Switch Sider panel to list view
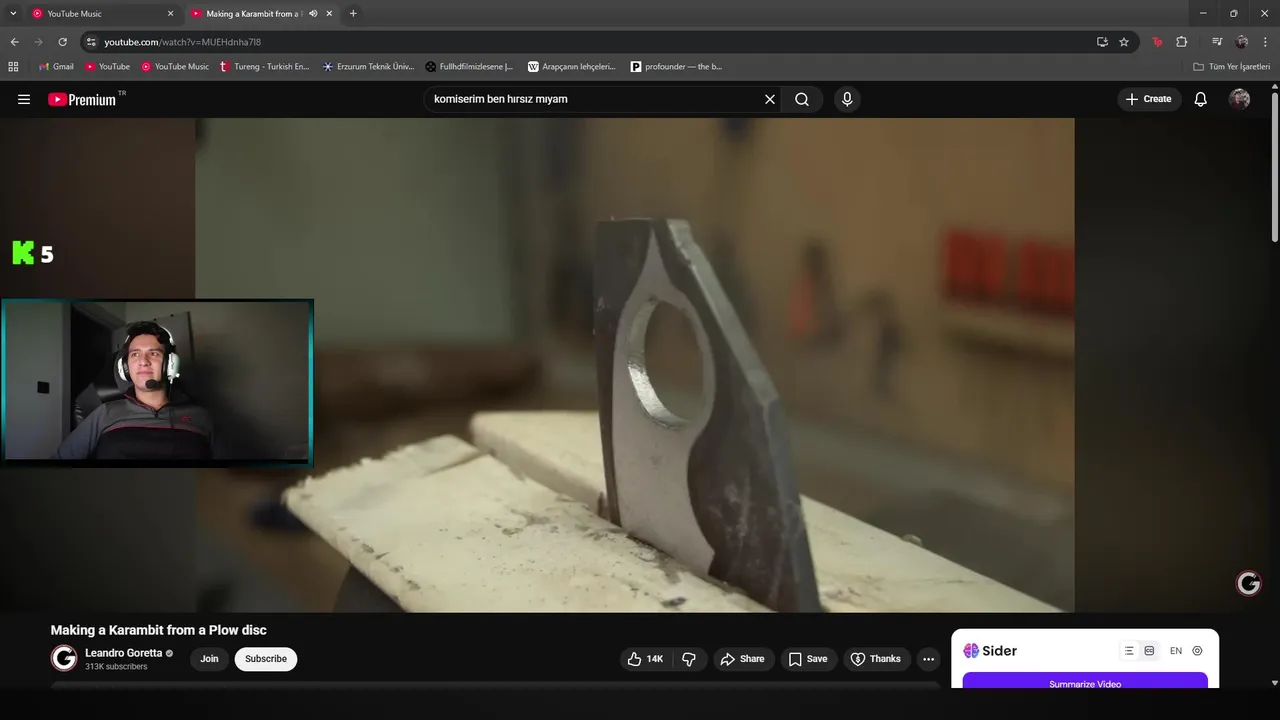This screenshot has height=720, width=1280. 1129,651
